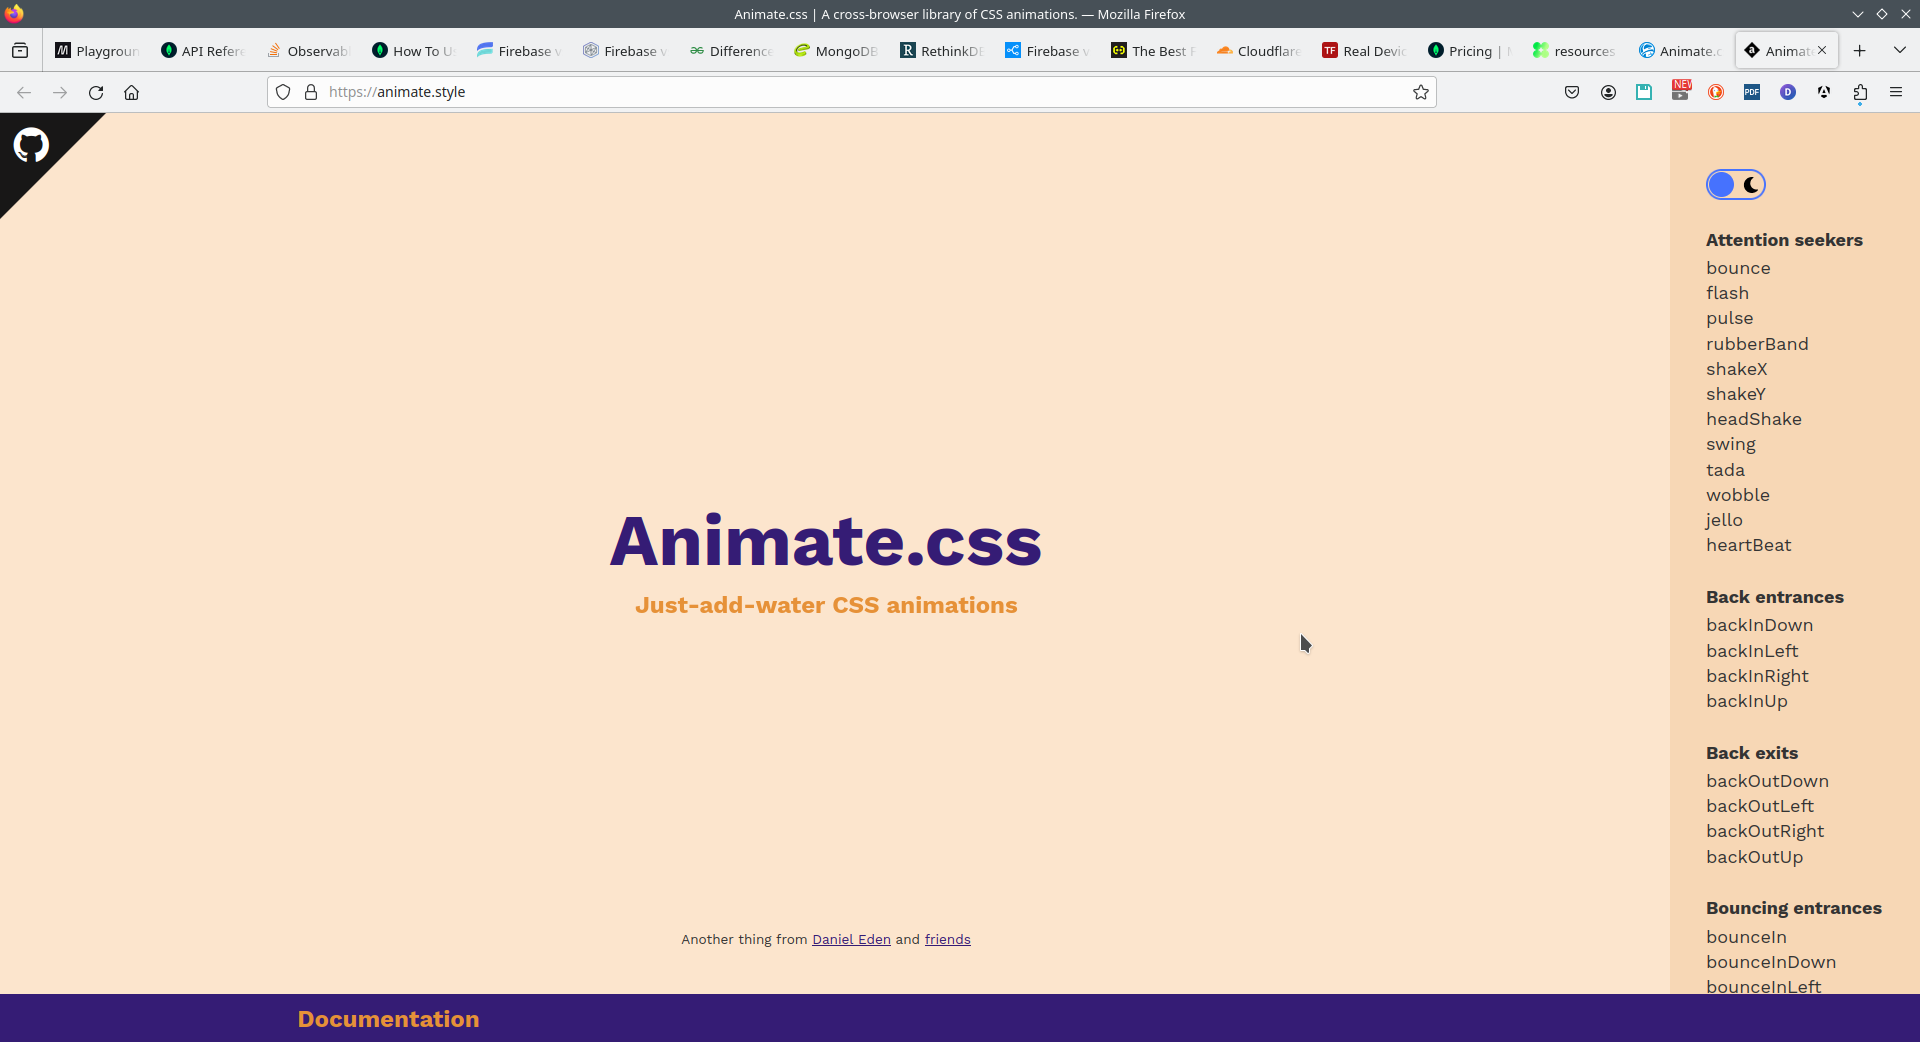Viewport: 1920px width, 1042px height.
Task: Save the page with the SingleFile extension
Action: [x=1644, y=92]
